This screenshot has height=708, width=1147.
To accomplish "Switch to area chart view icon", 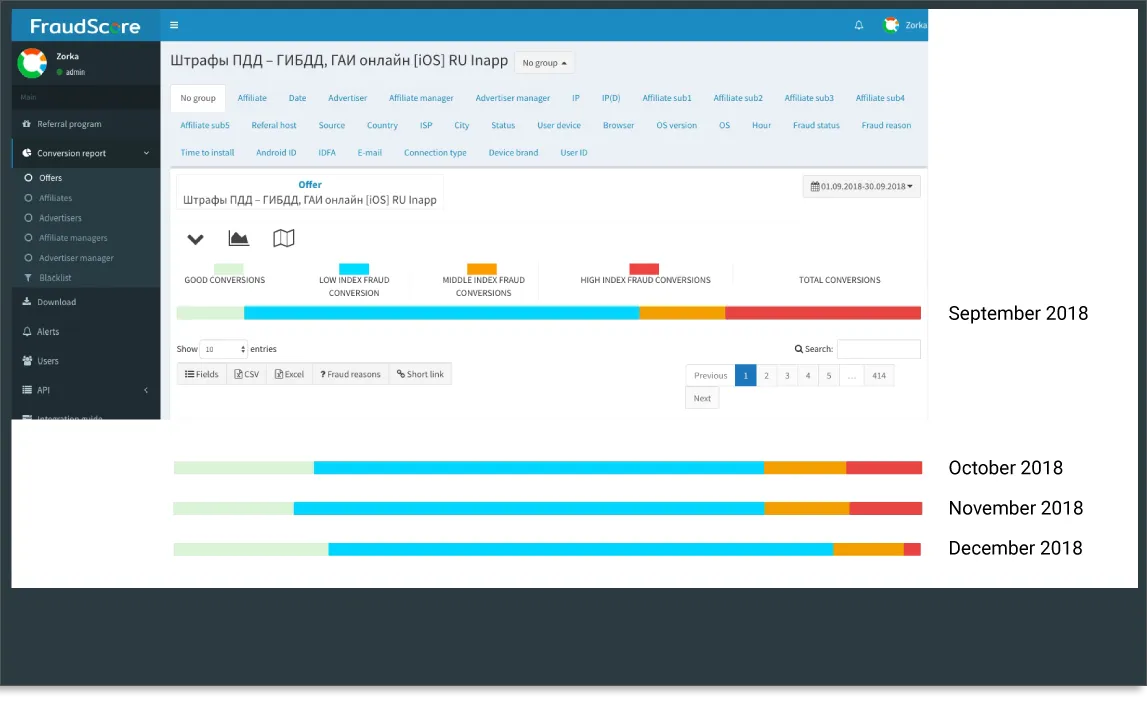I will click(x=238, y=238).
